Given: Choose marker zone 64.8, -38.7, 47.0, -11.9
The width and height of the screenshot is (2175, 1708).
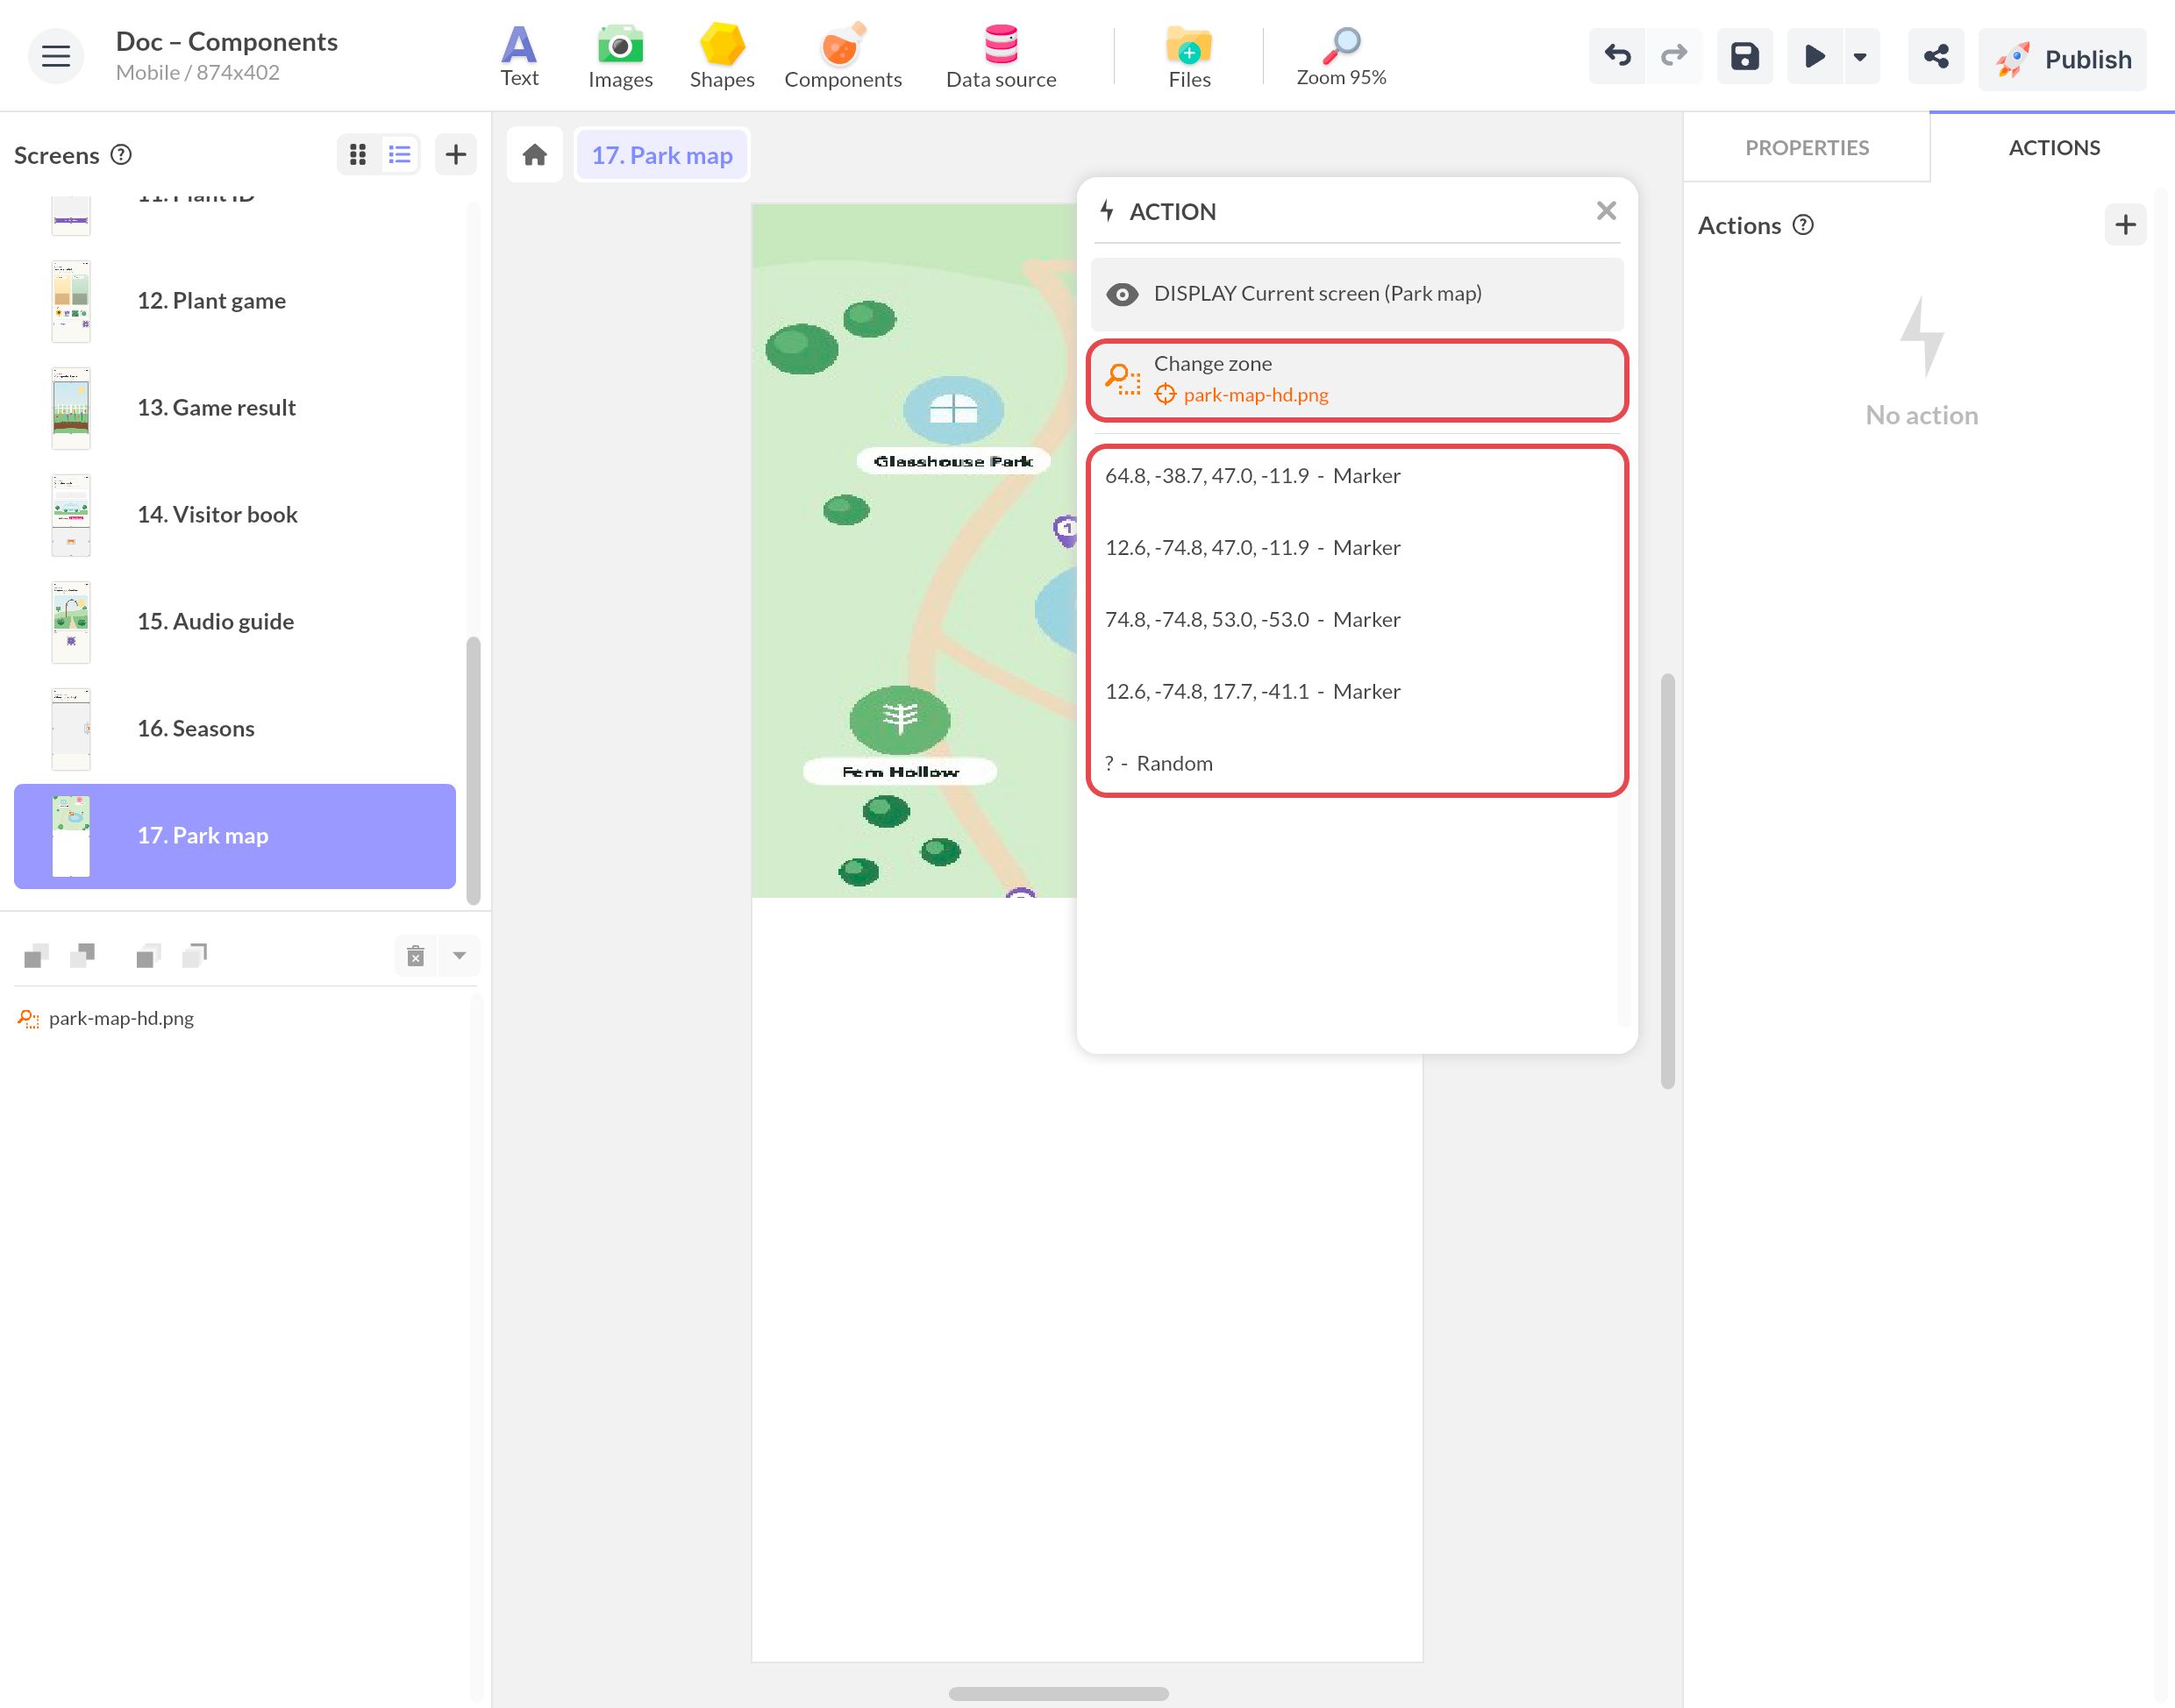Looking at the screenshot, I should [x=1357, y=476].
